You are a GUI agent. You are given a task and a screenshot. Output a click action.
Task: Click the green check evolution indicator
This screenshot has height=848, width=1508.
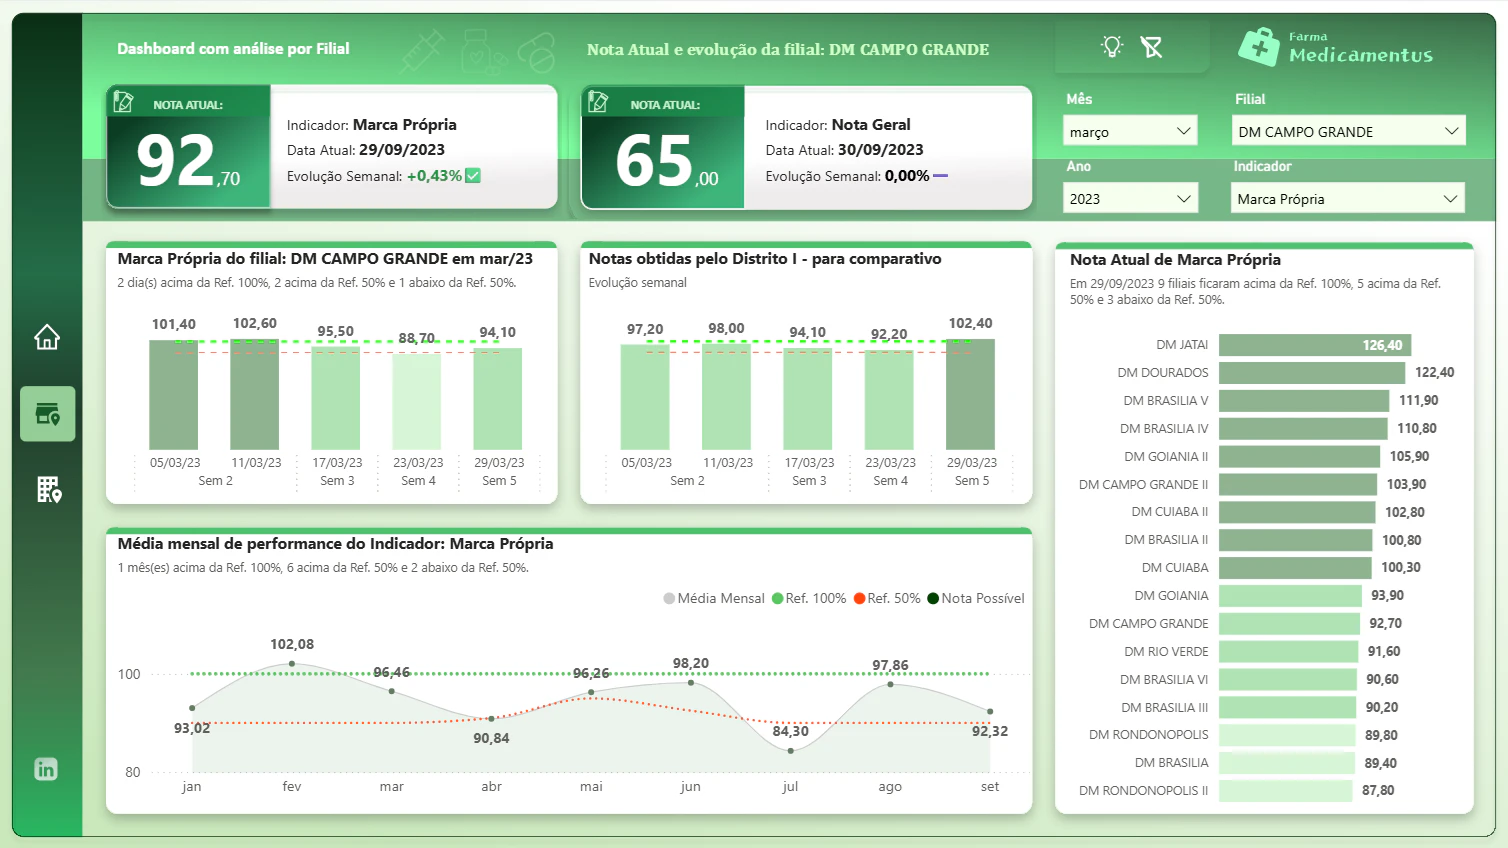473,176
